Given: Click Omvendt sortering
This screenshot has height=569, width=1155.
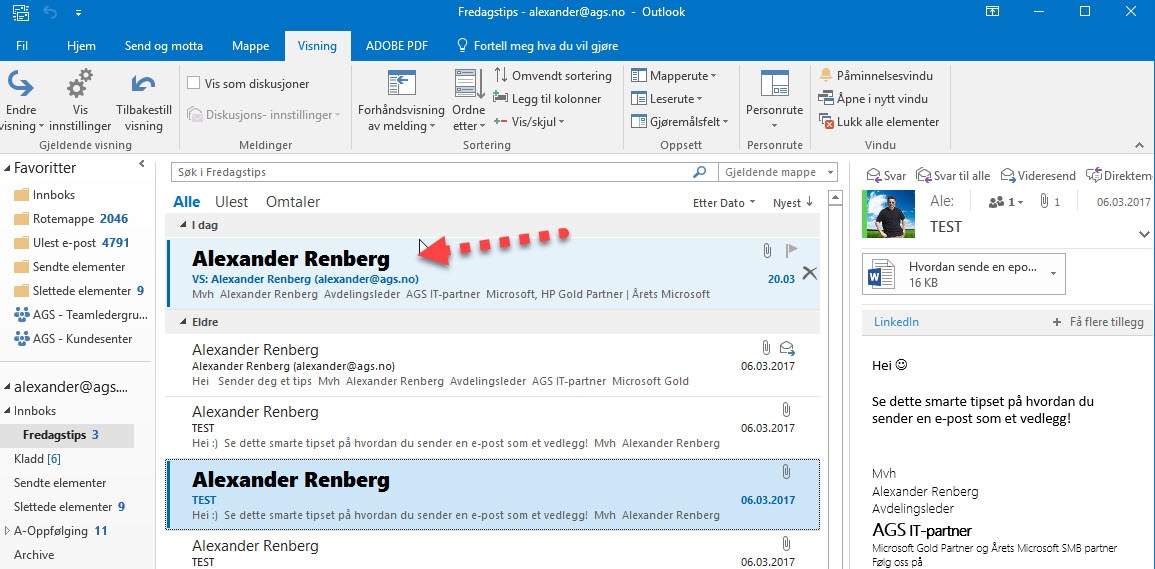Looking at the screenshot, I should point(552,76).
